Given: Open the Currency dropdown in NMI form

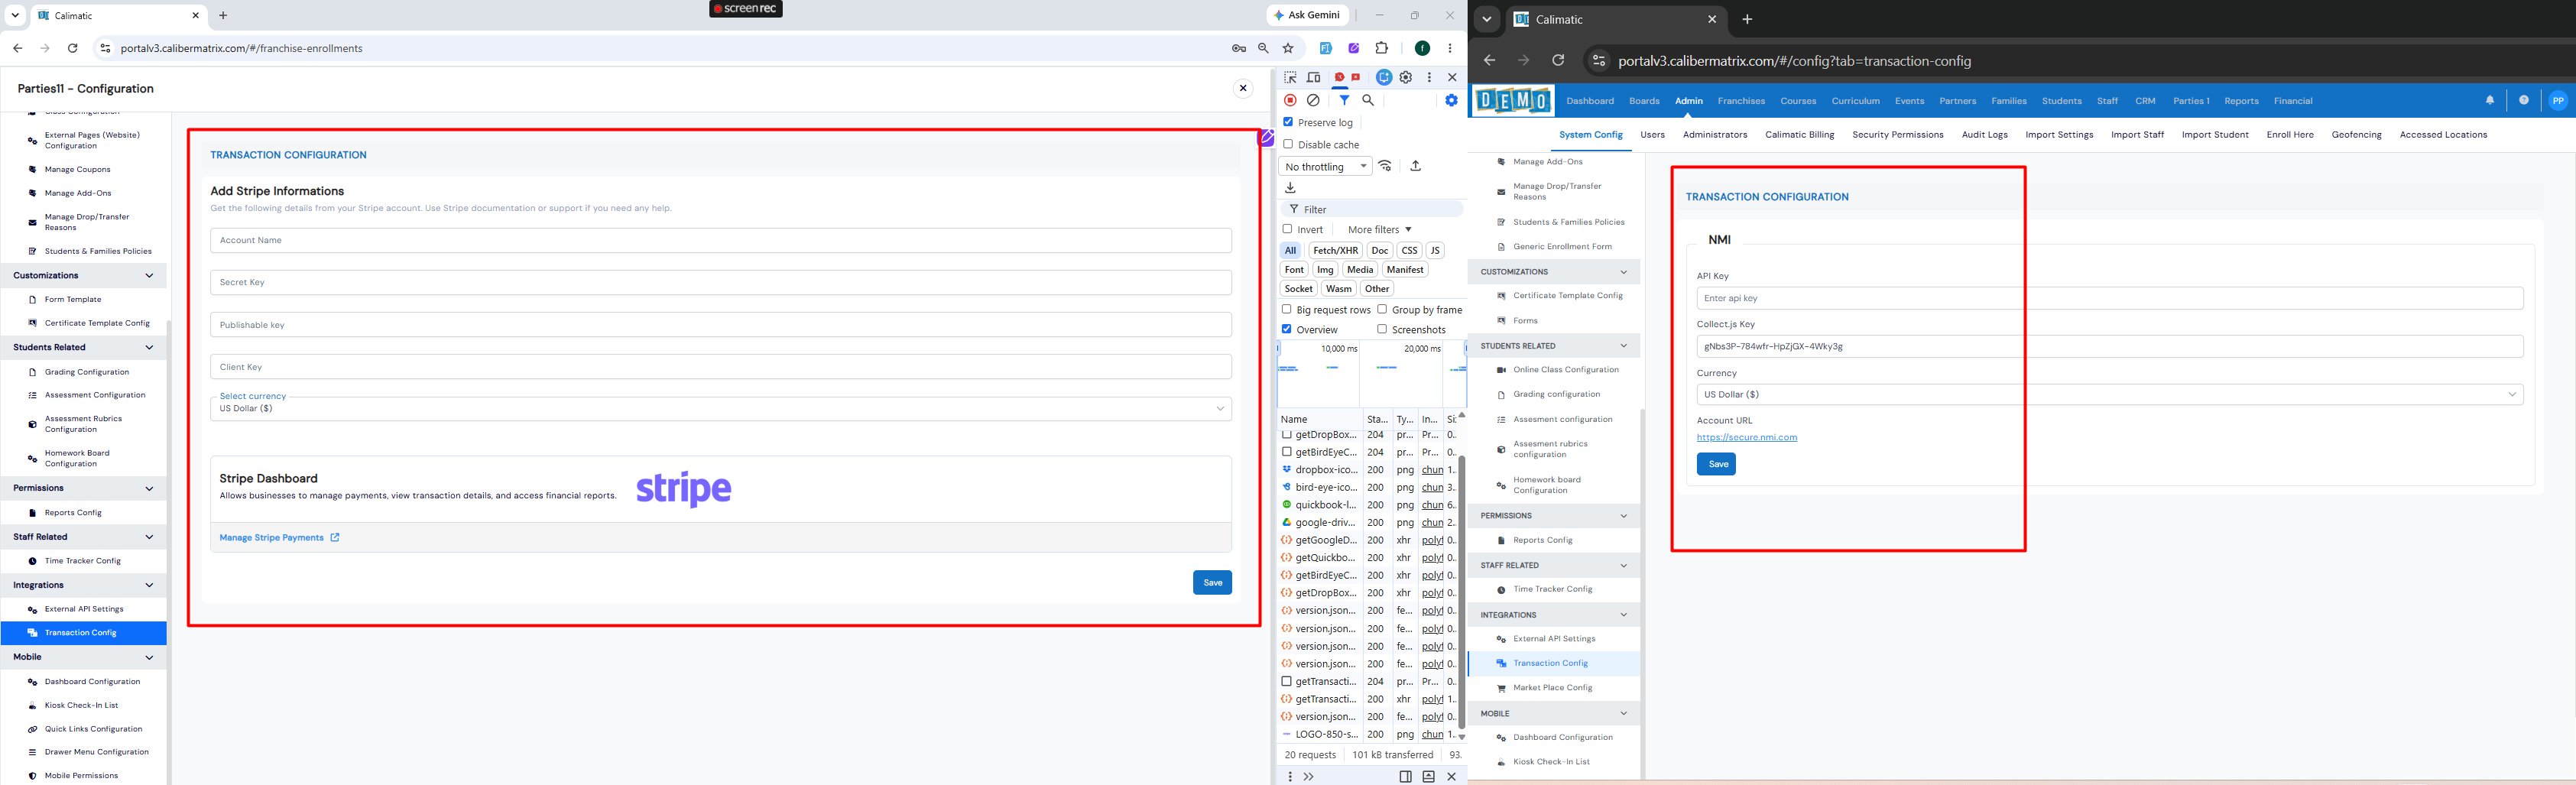Looking at the screenshot, I should (x=2109, y=394).
